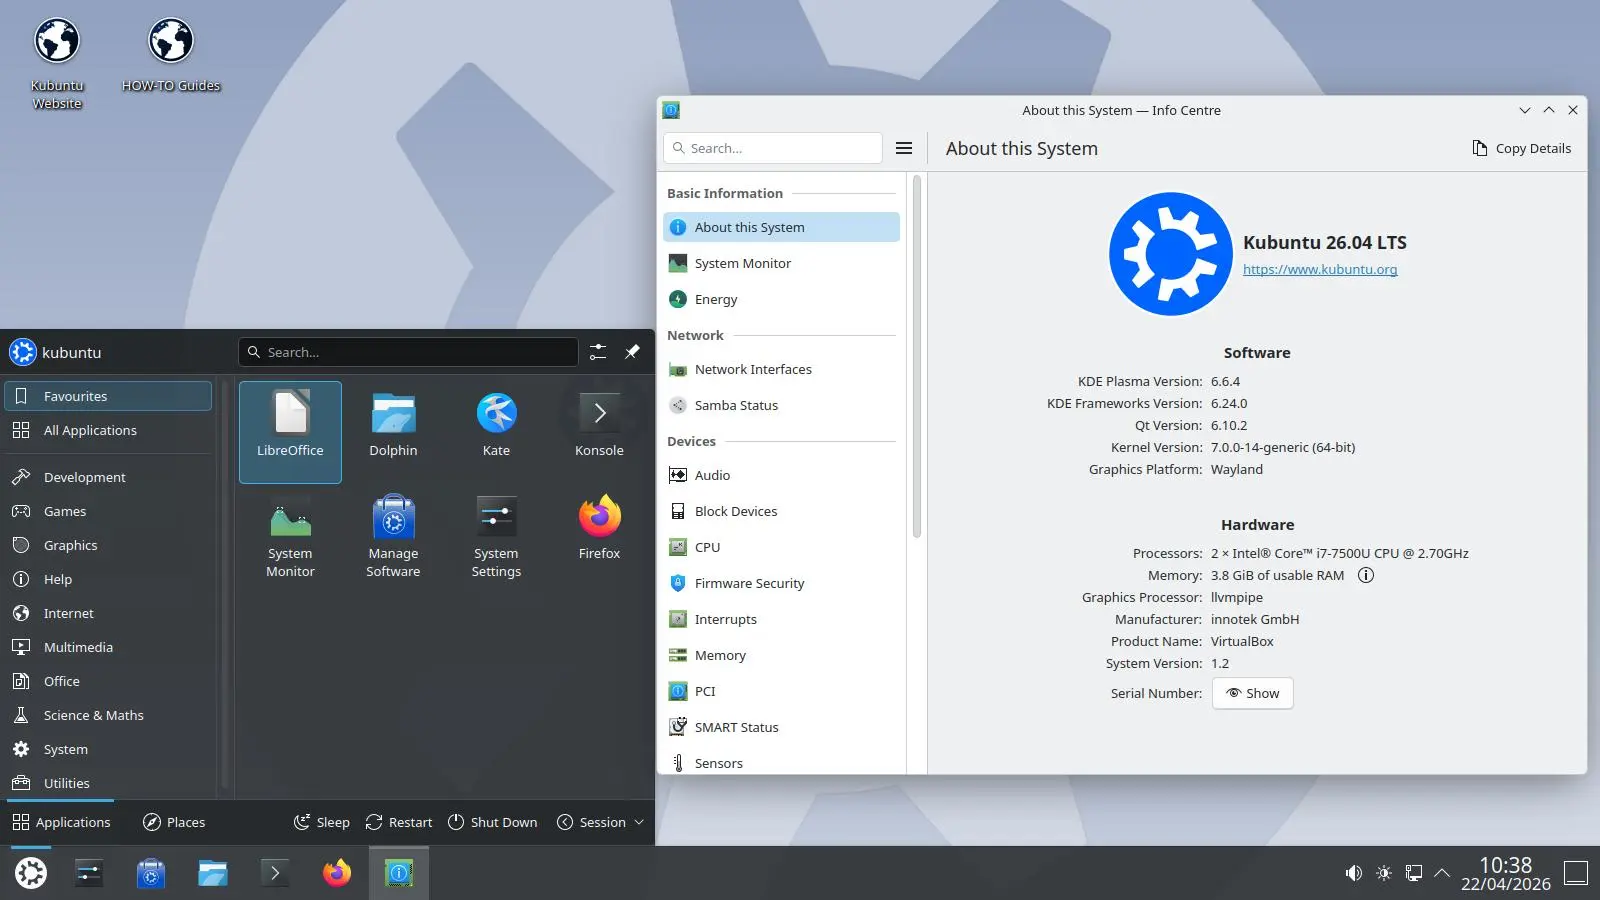Open Samba Status page
1600x900 pixels.
click(x=781, y=405)
